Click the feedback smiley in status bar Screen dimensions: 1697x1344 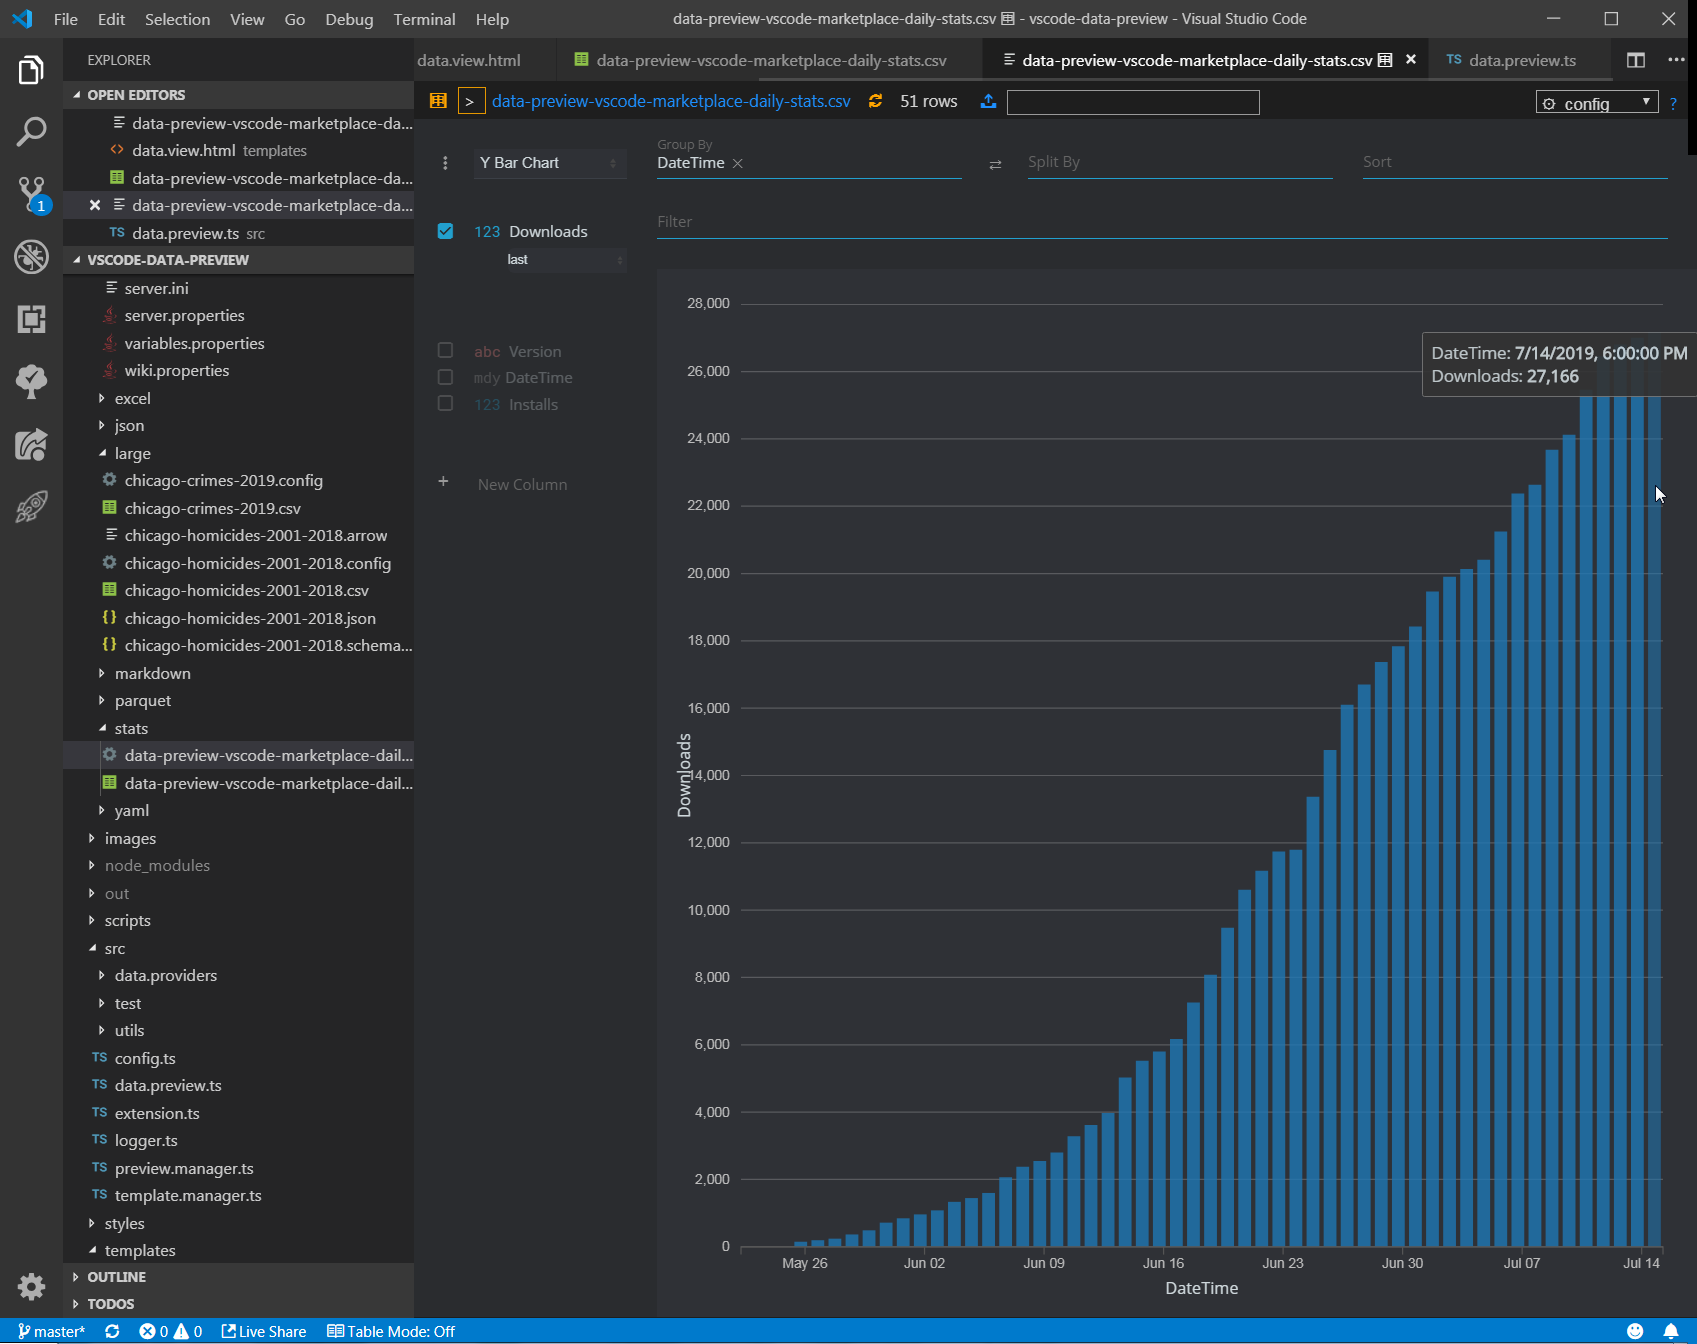tap(1635, 1331)
